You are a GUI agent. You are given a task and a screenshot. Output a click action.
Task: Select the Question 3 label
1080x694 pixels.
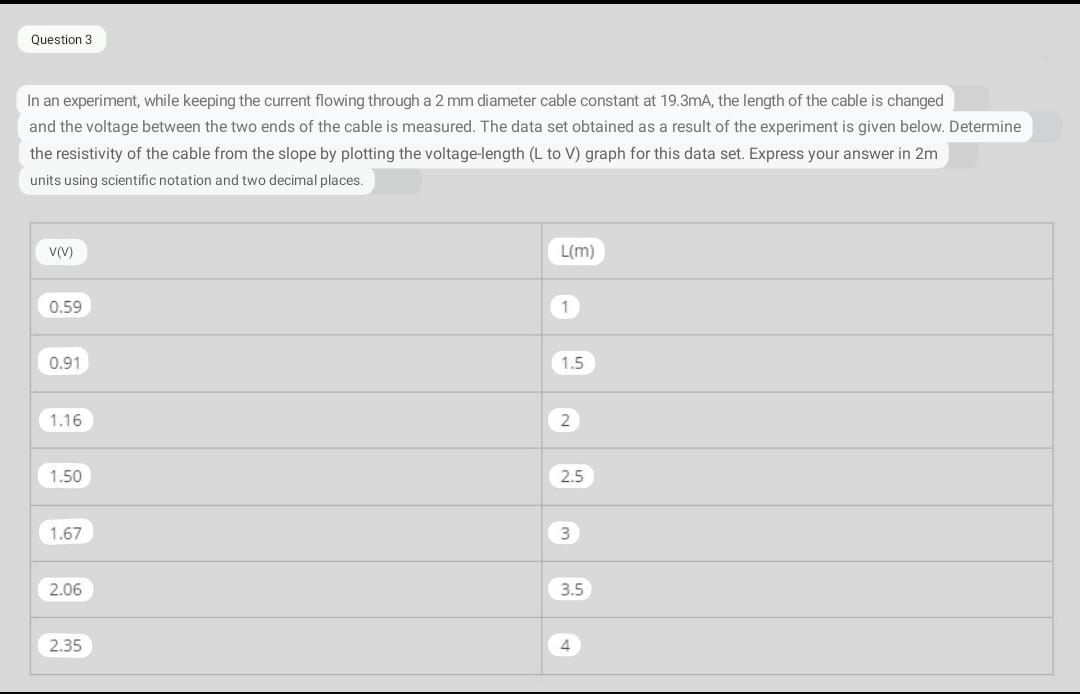pyautogui.click(x=61, y=39)
